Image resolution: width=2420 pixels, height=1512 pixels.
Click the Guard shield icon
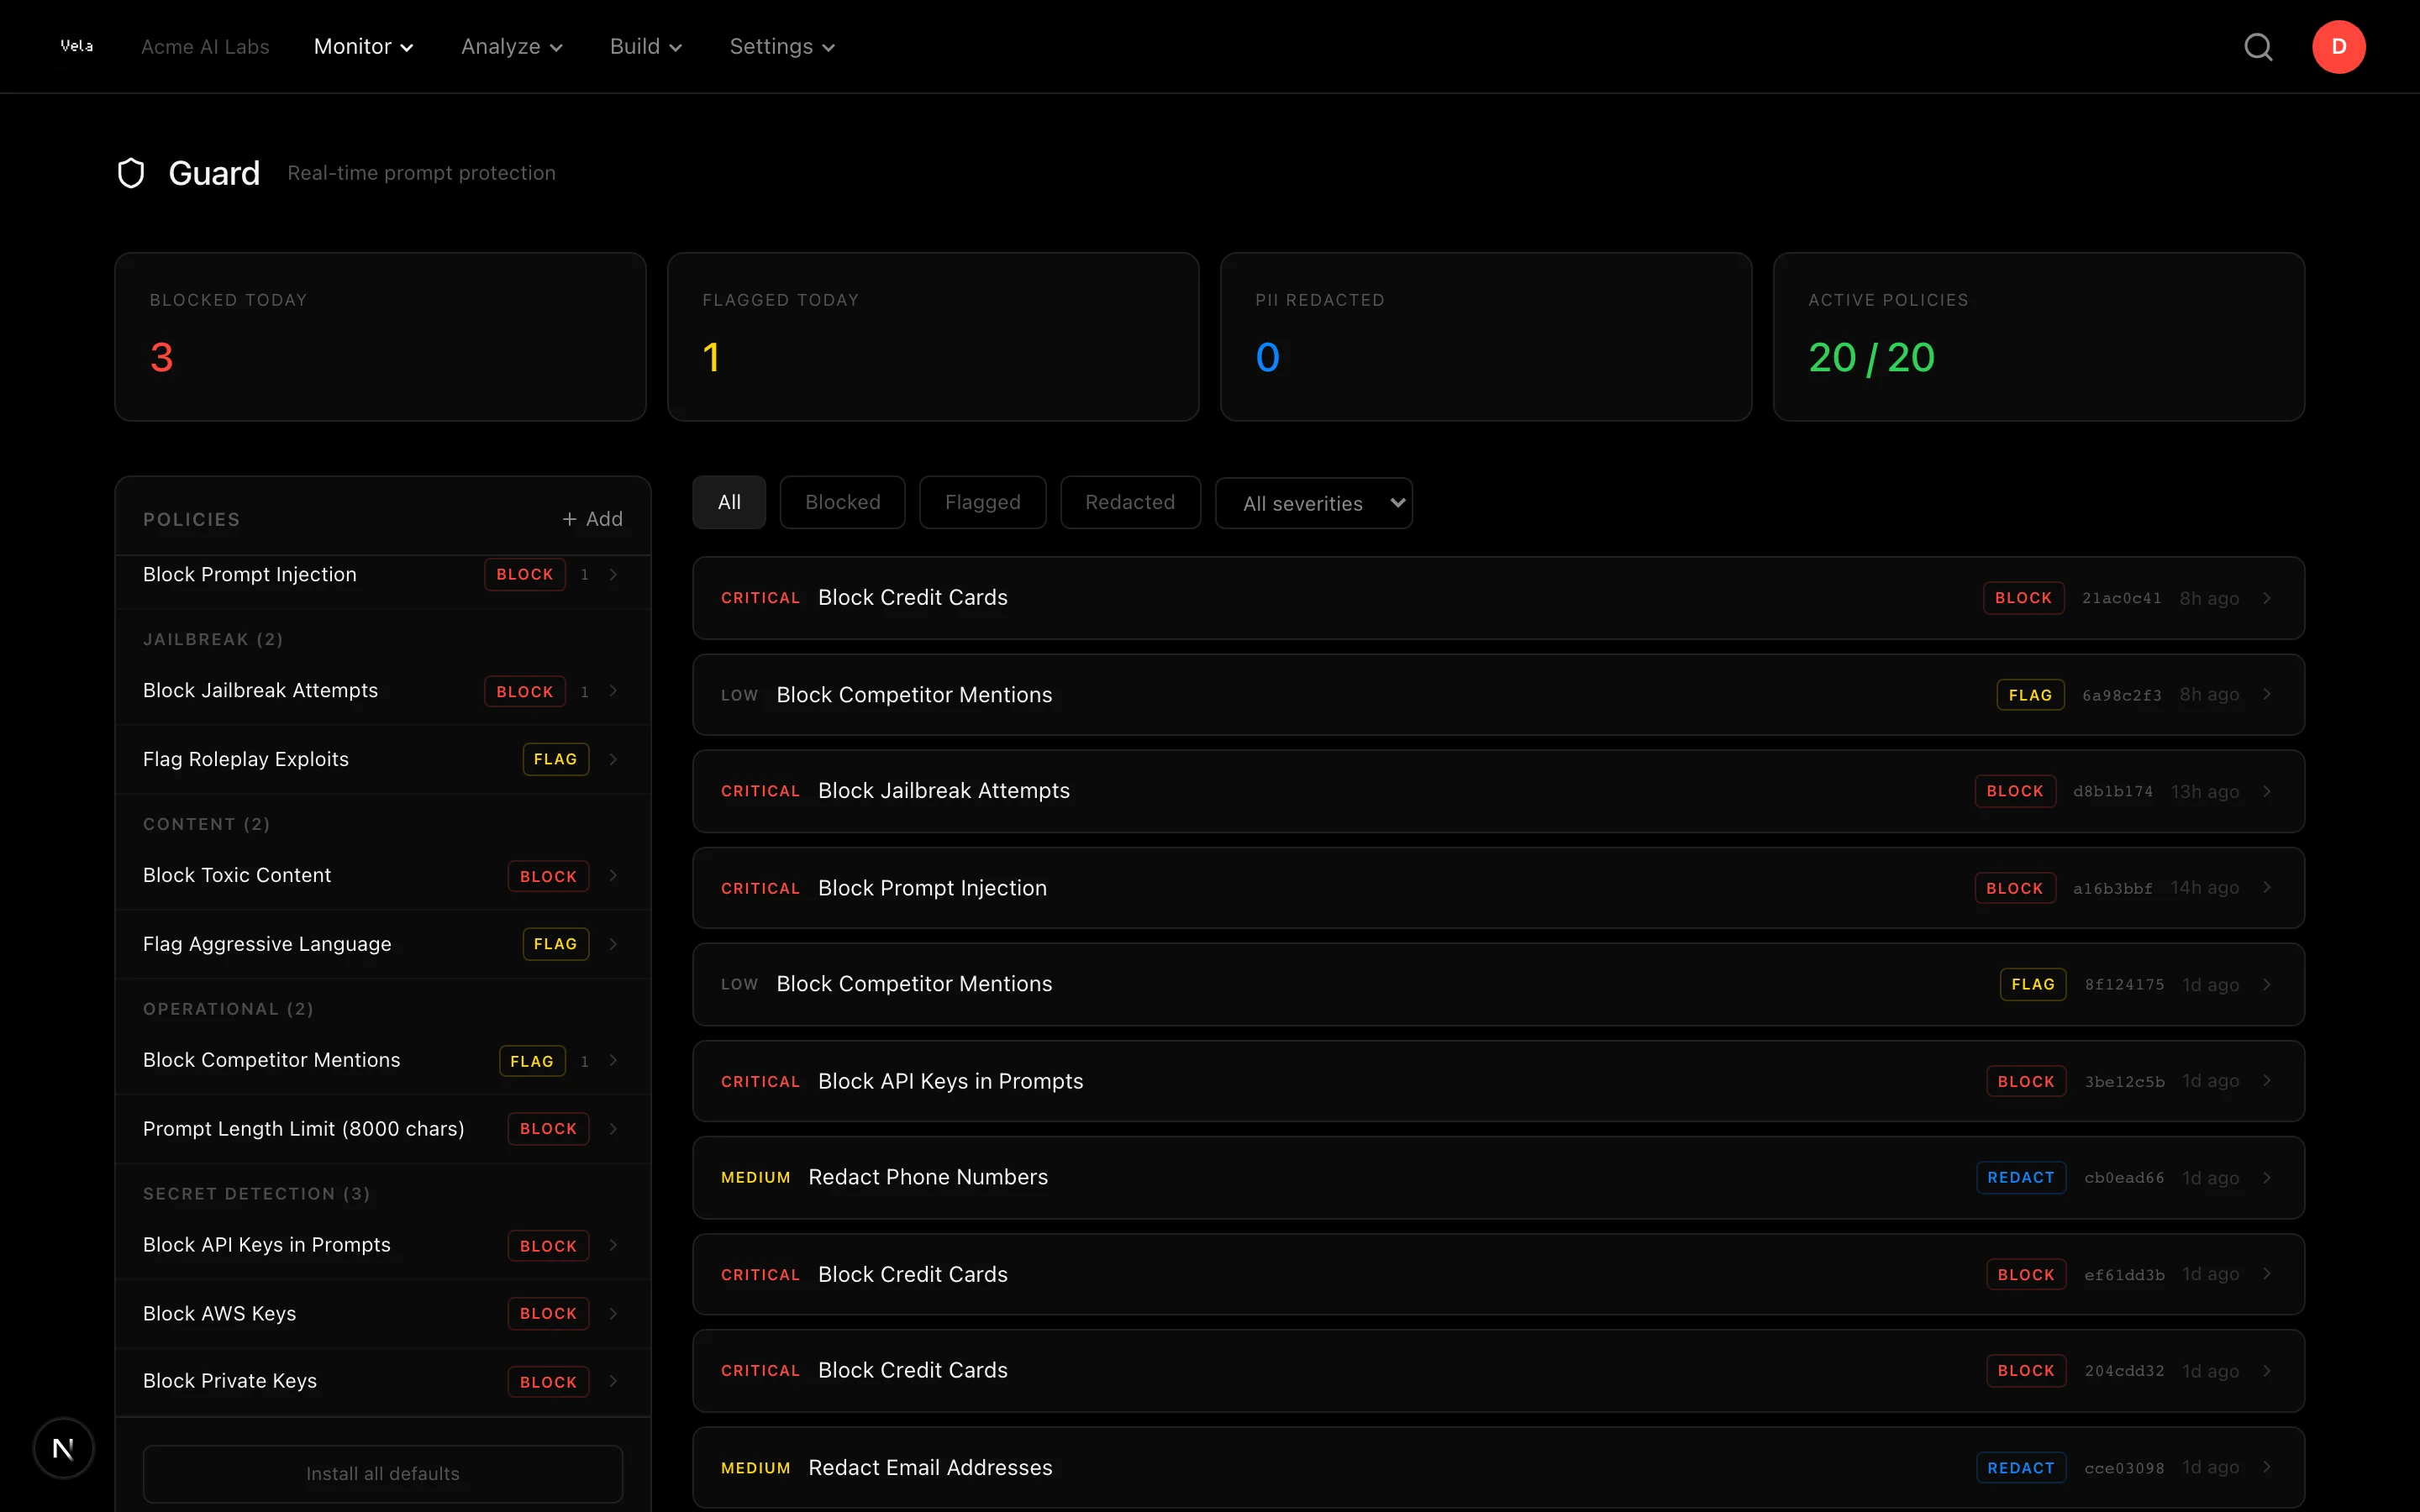(x=131, y=172)
